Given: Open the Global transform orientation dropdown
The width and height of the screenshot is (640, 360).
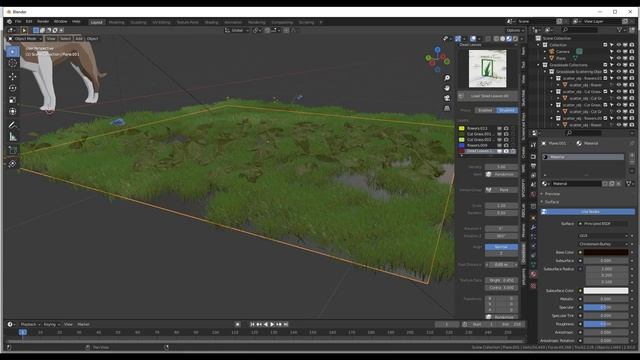Looking at the screenshot, I should pyautogui.click(x=237, y=30).
